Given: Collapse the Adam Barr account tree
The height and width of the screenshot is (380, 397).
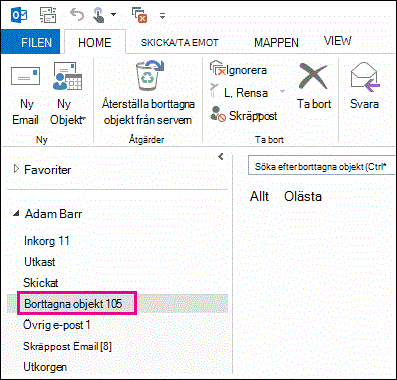Looking at the screenshot, I should (16, 214).
